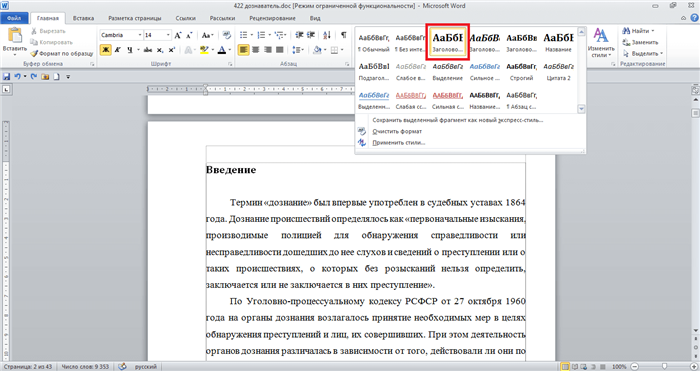The height and width of the screenshot is (371, 700).
Task: Click the multilevel list icon
Action: pos(279,35)
